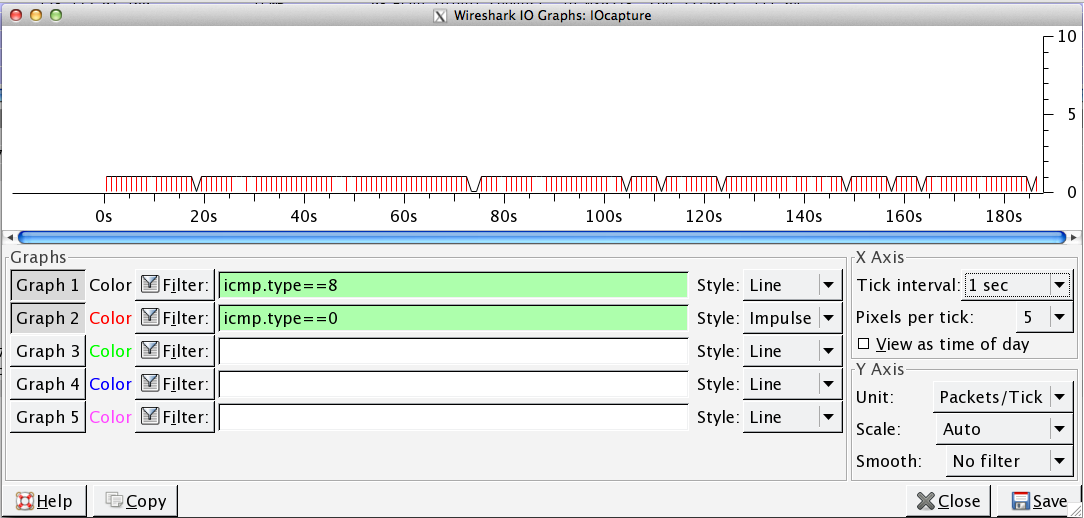Open Filter dialog for Graph 3

click(174, 351)
